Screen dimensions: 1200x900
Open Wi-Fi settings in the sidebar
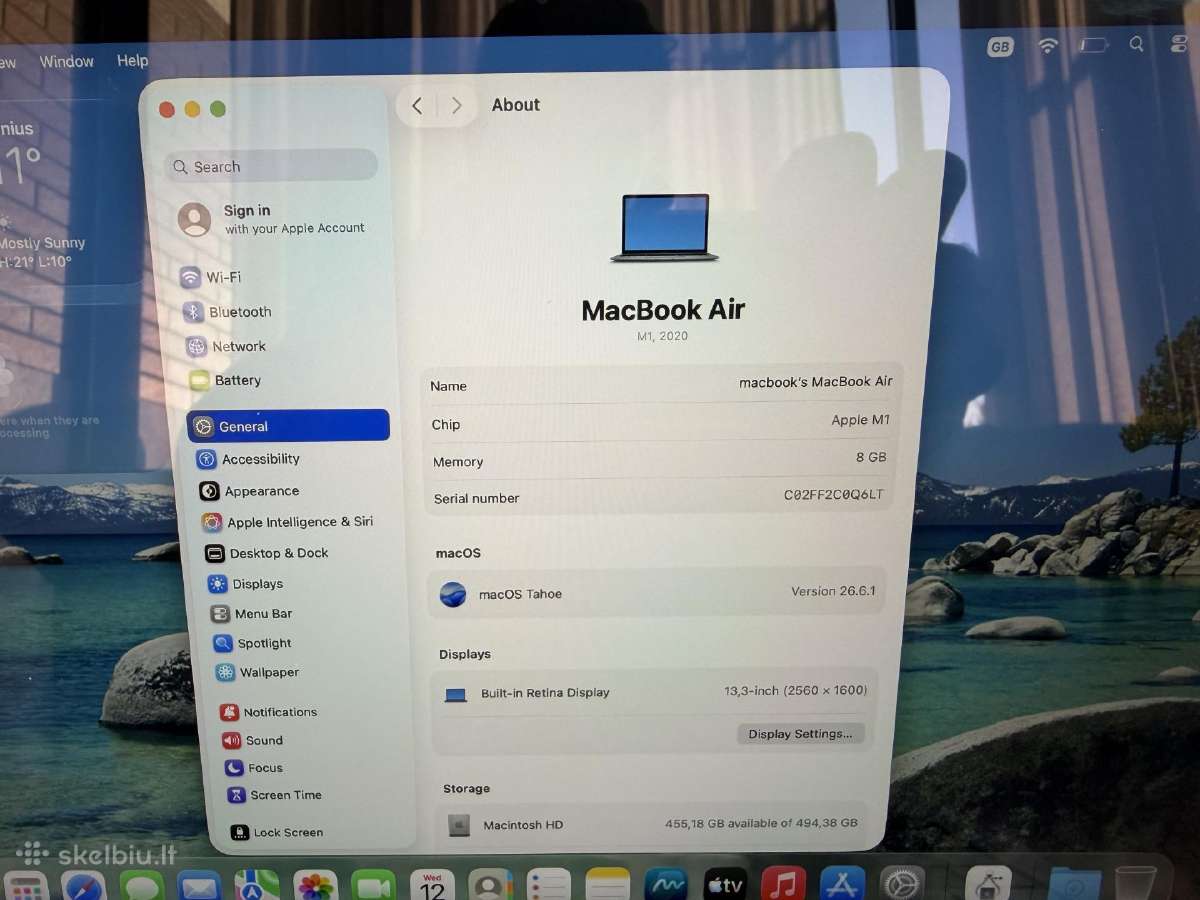211,277
